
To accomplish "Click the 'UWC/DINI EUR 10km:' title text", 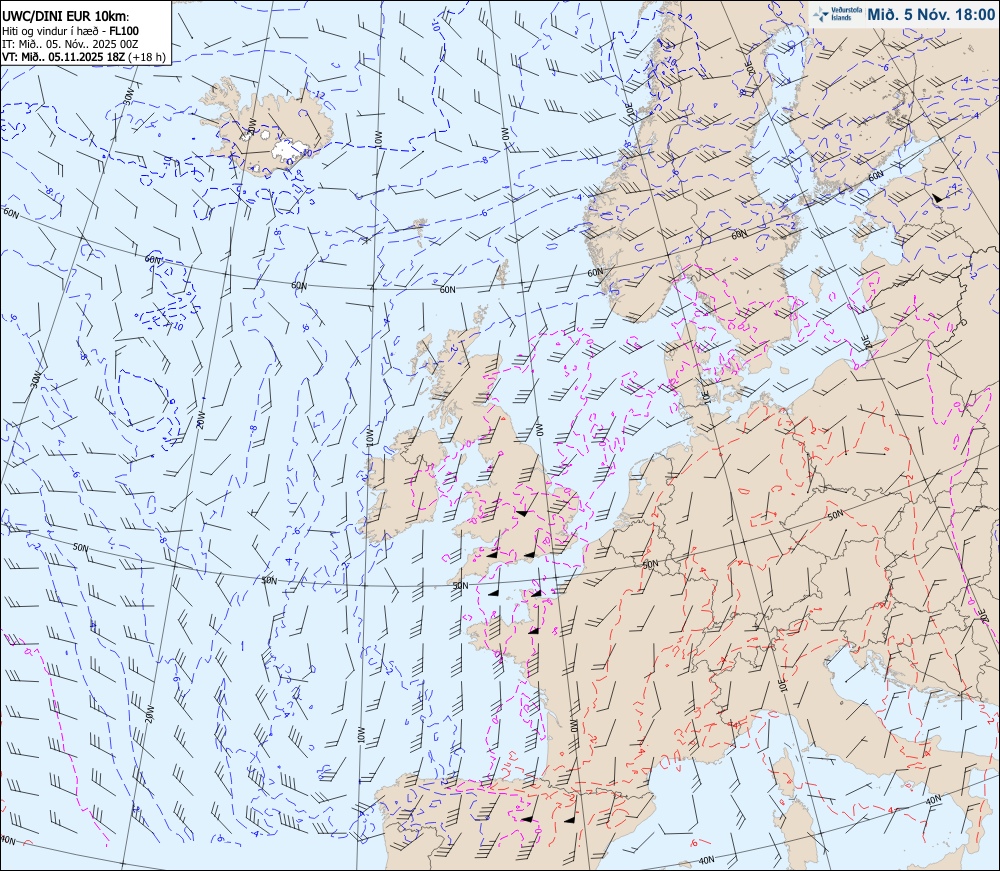I will pyautogui.click(x=66, y=17).
